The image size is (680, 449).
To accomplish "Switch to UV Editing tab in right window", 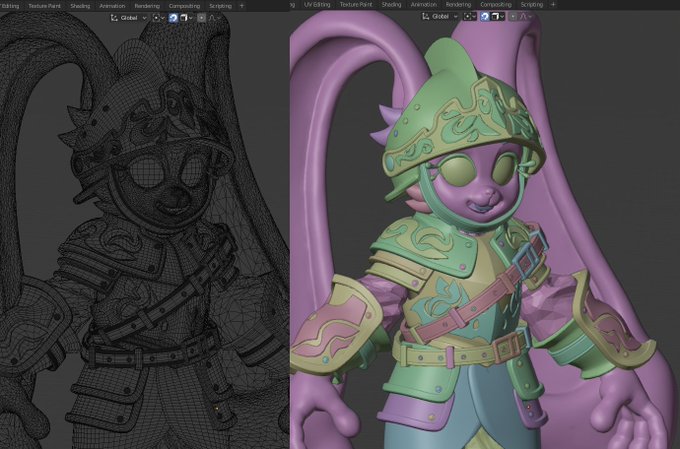I will (317, 4).
